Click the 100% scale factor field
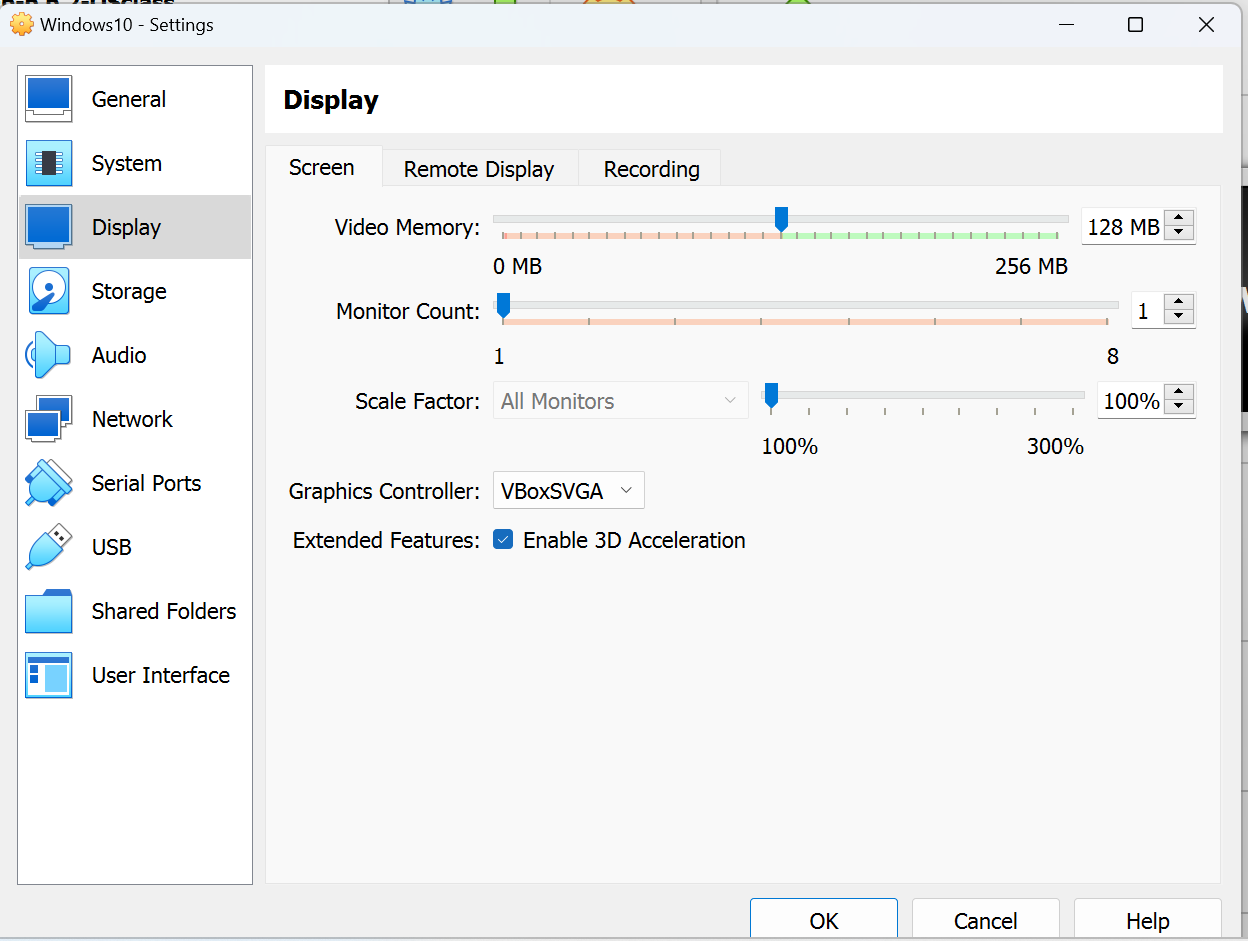 click(1132, 401)
